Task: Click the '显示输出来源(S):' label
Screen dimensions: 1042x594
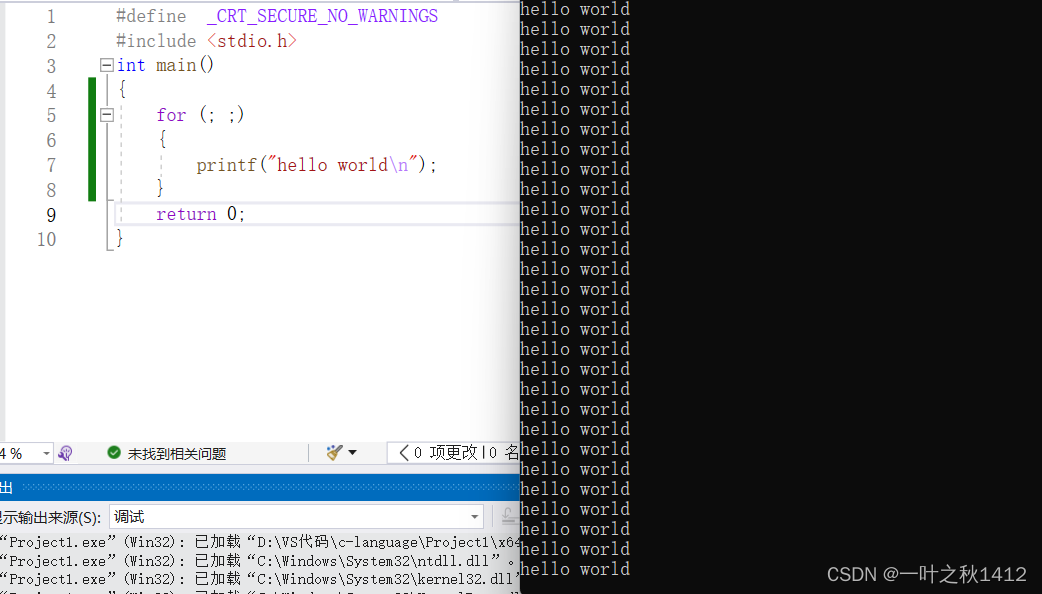Action: [51, 518]
